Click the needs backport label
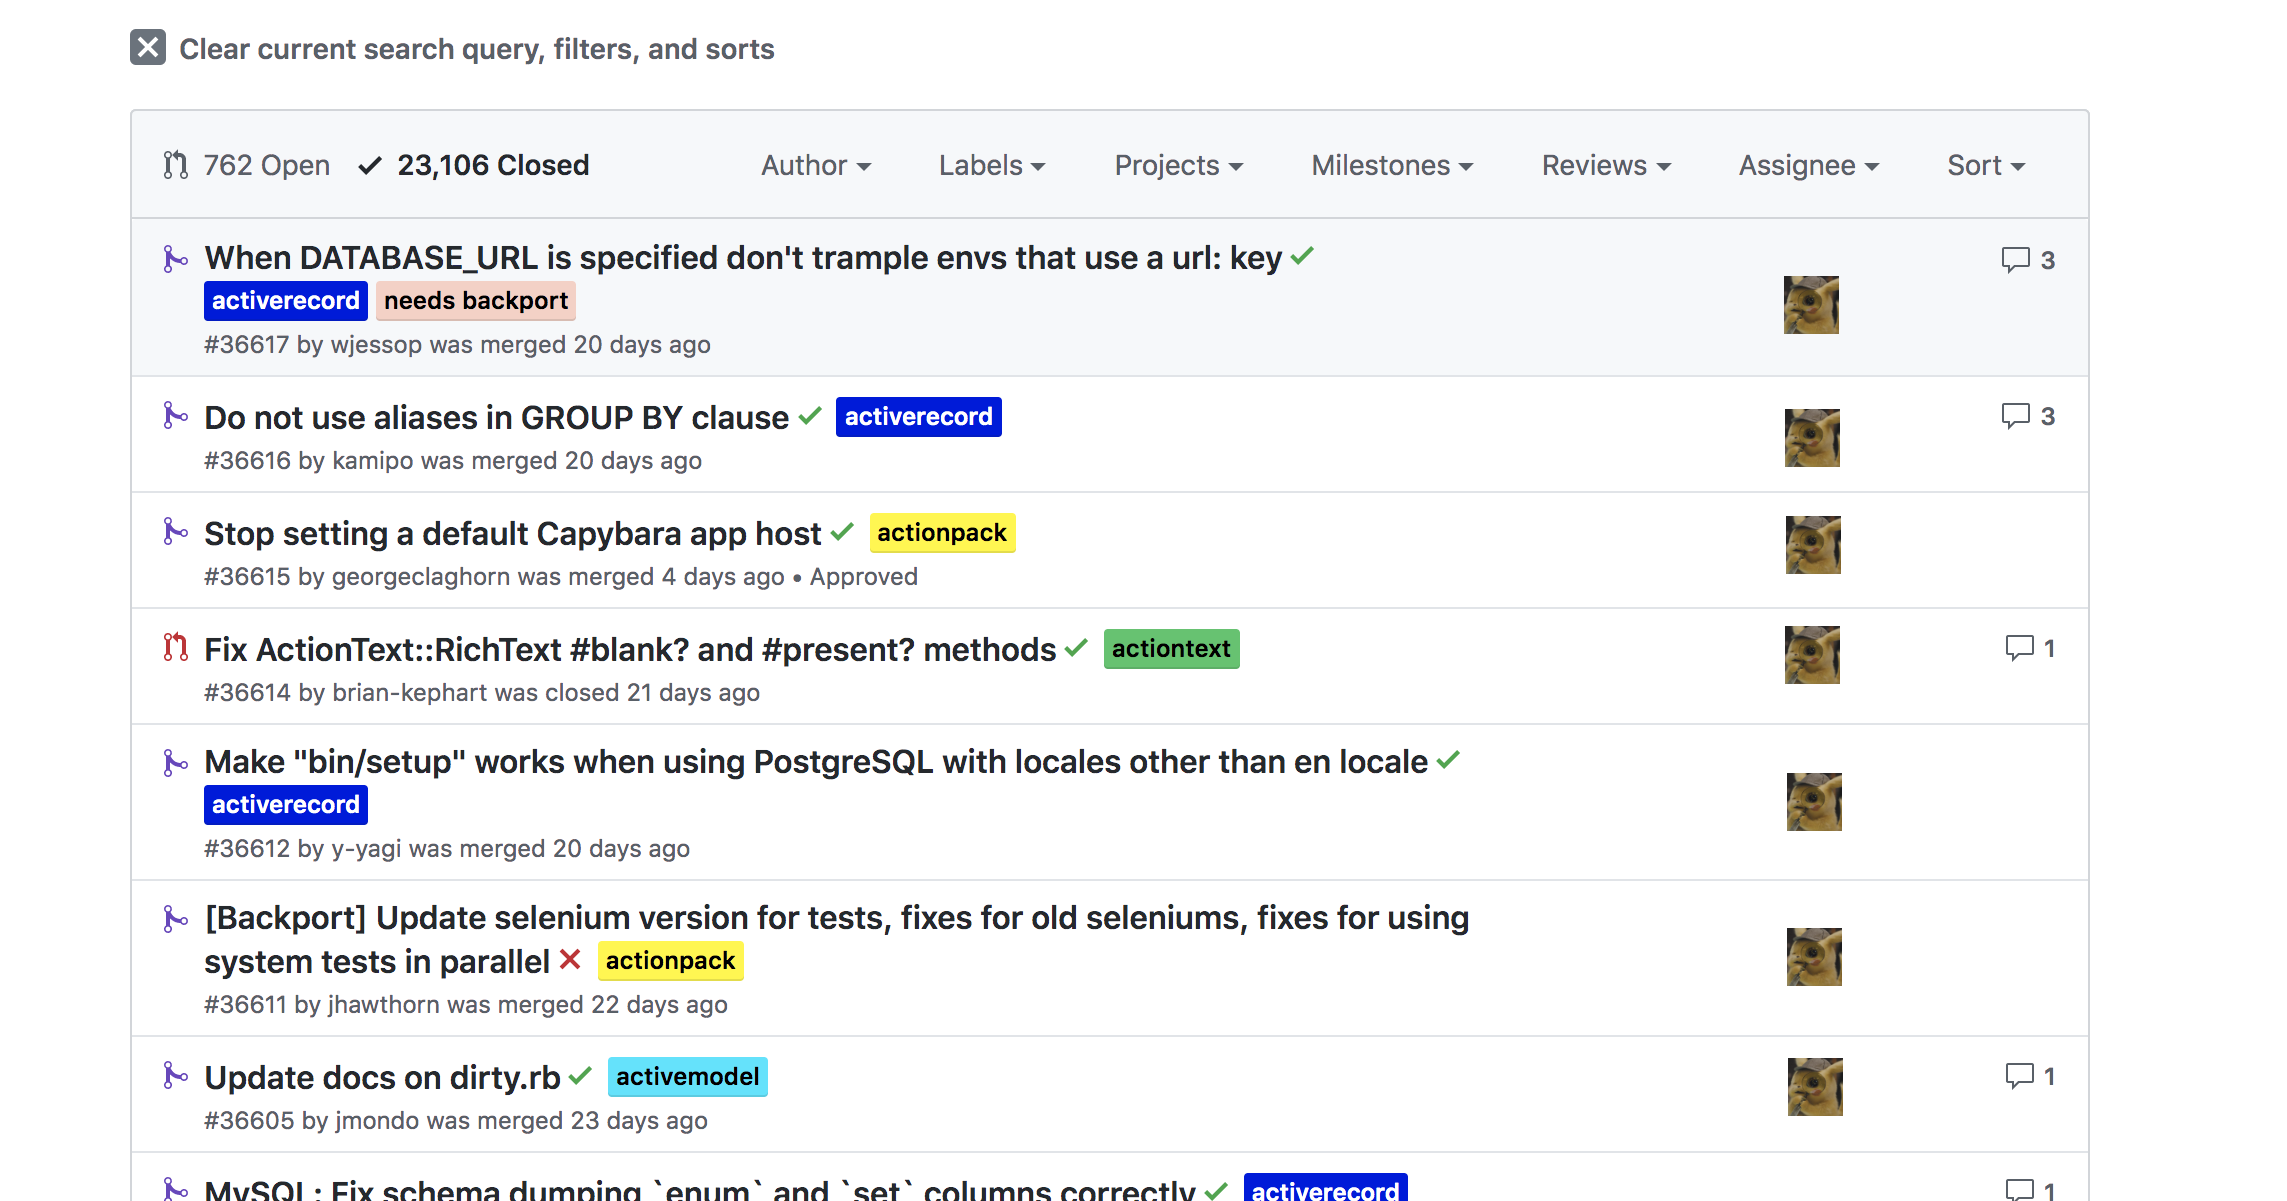 click(x=475, y=301)
